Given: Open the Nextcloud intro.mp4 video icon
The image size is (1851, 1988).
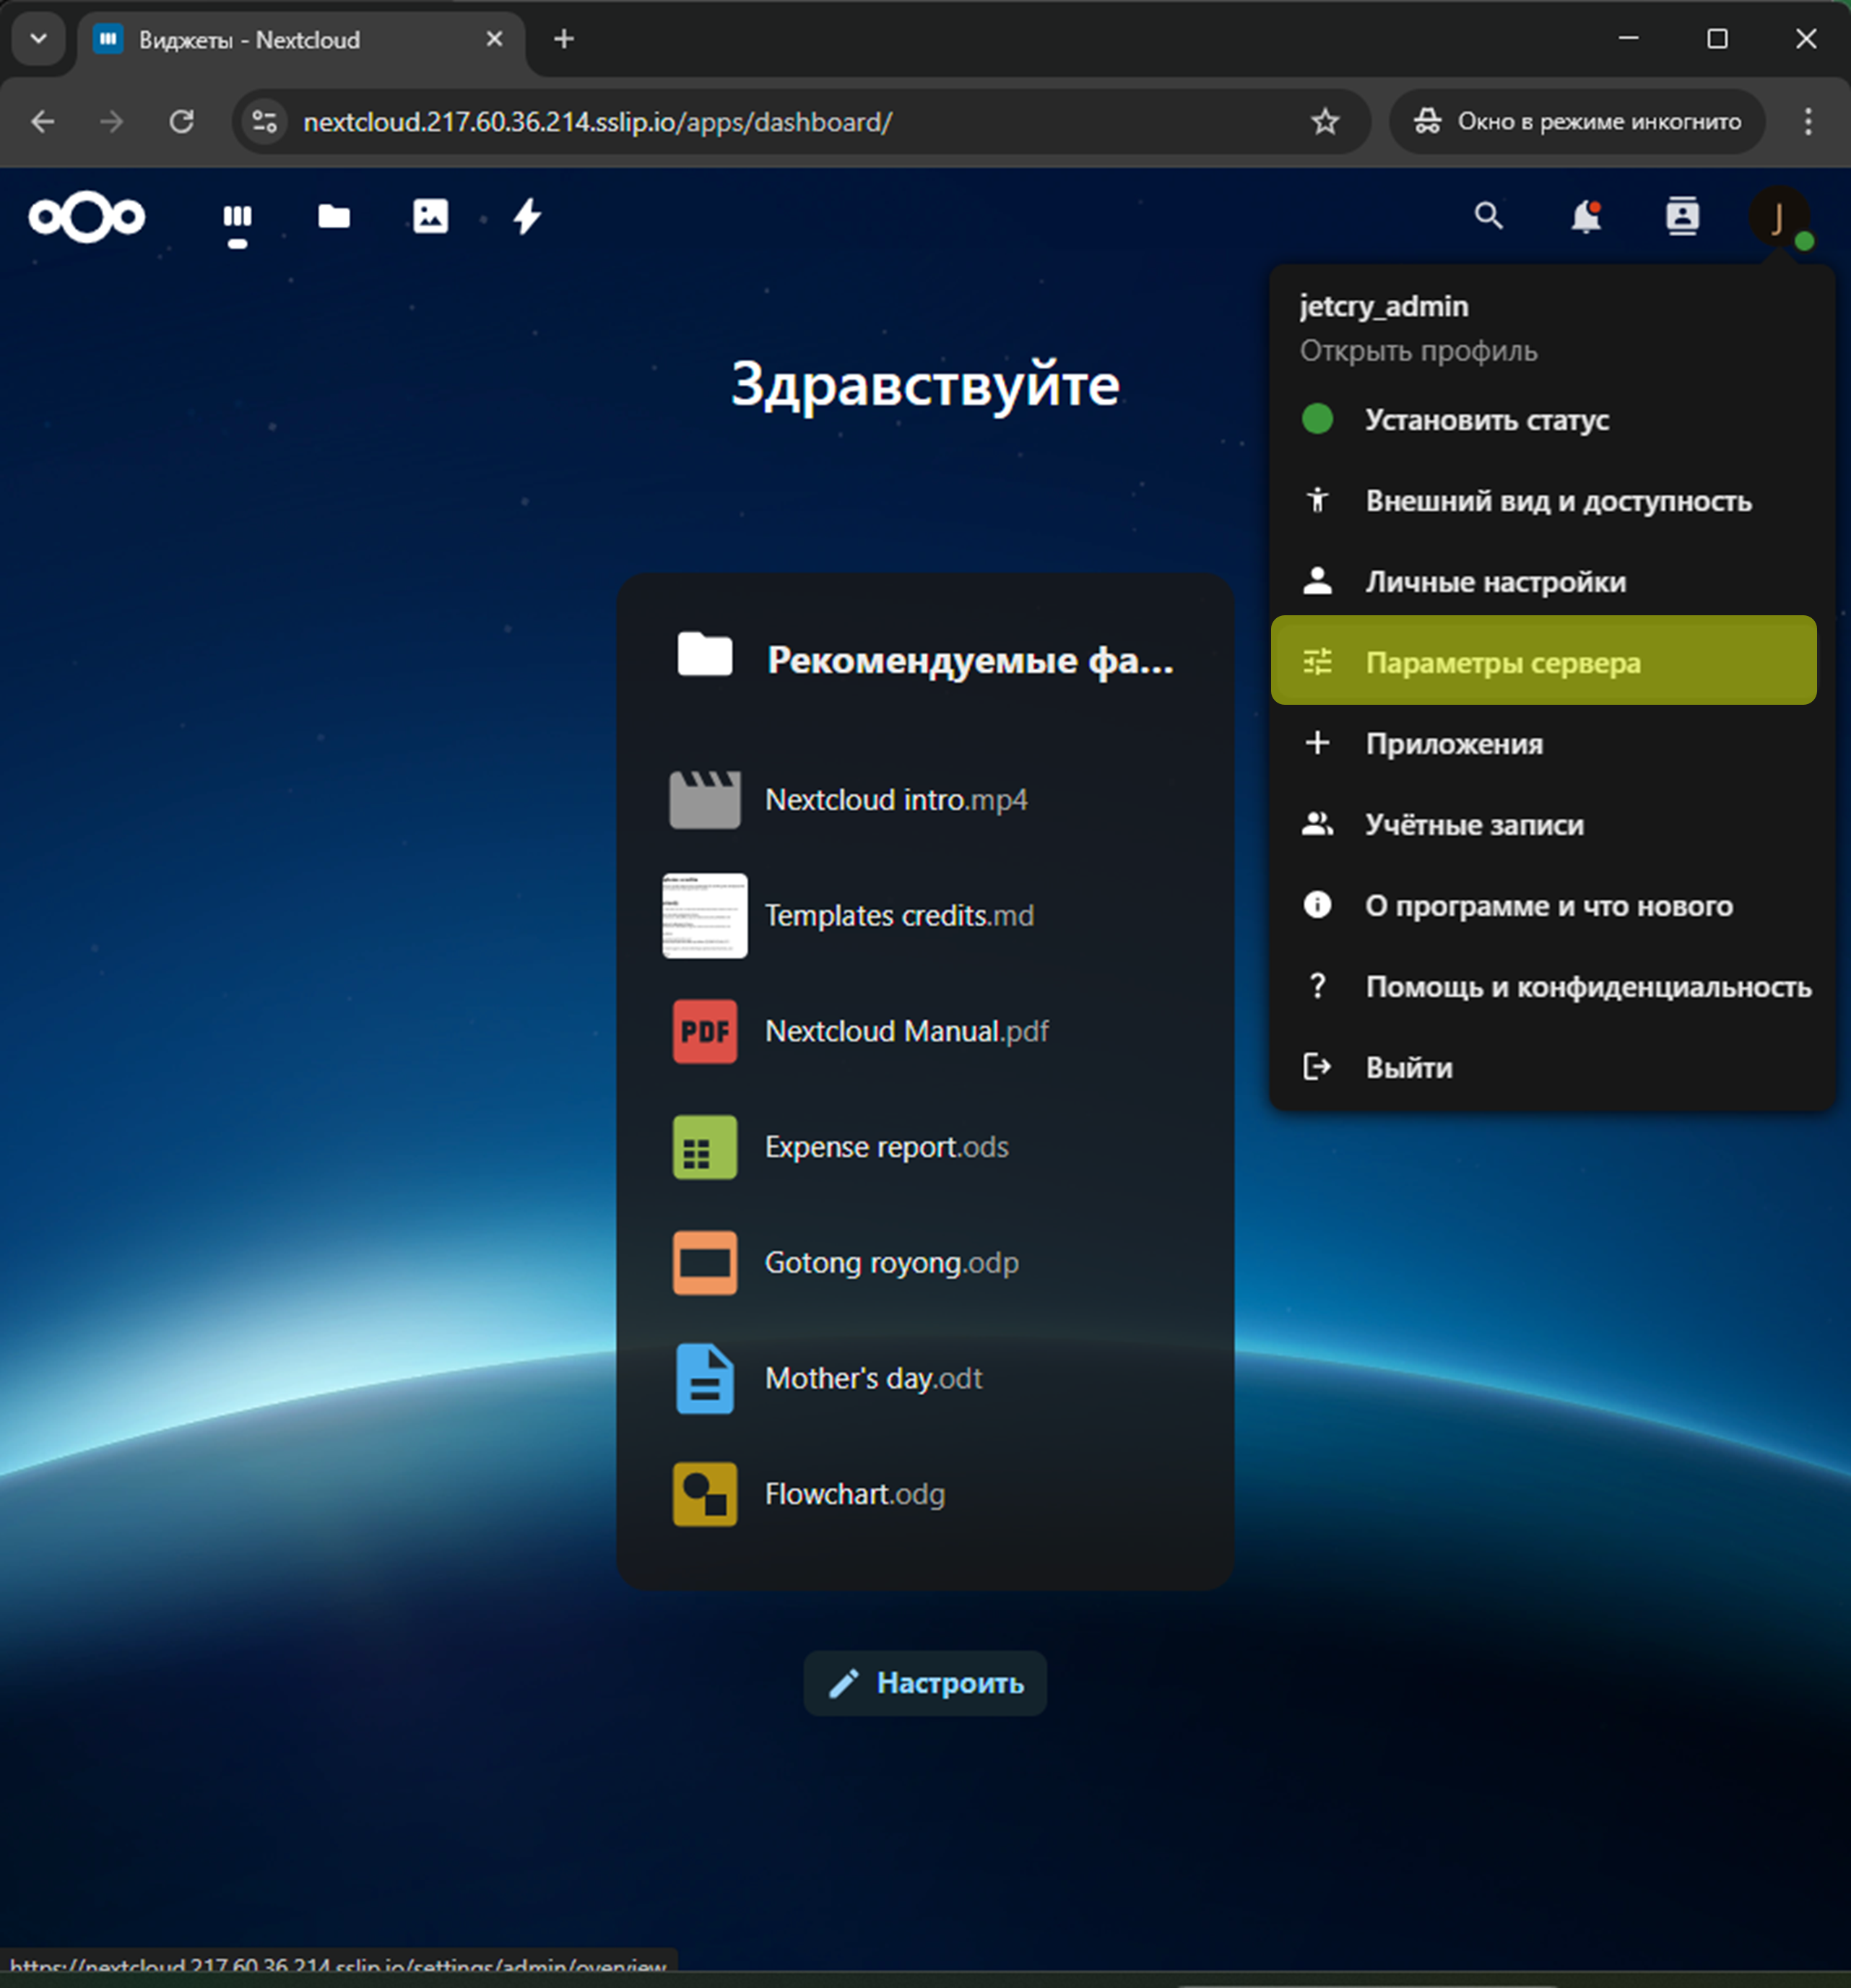Looking at the screenshot, I should (x=705, y=800).
